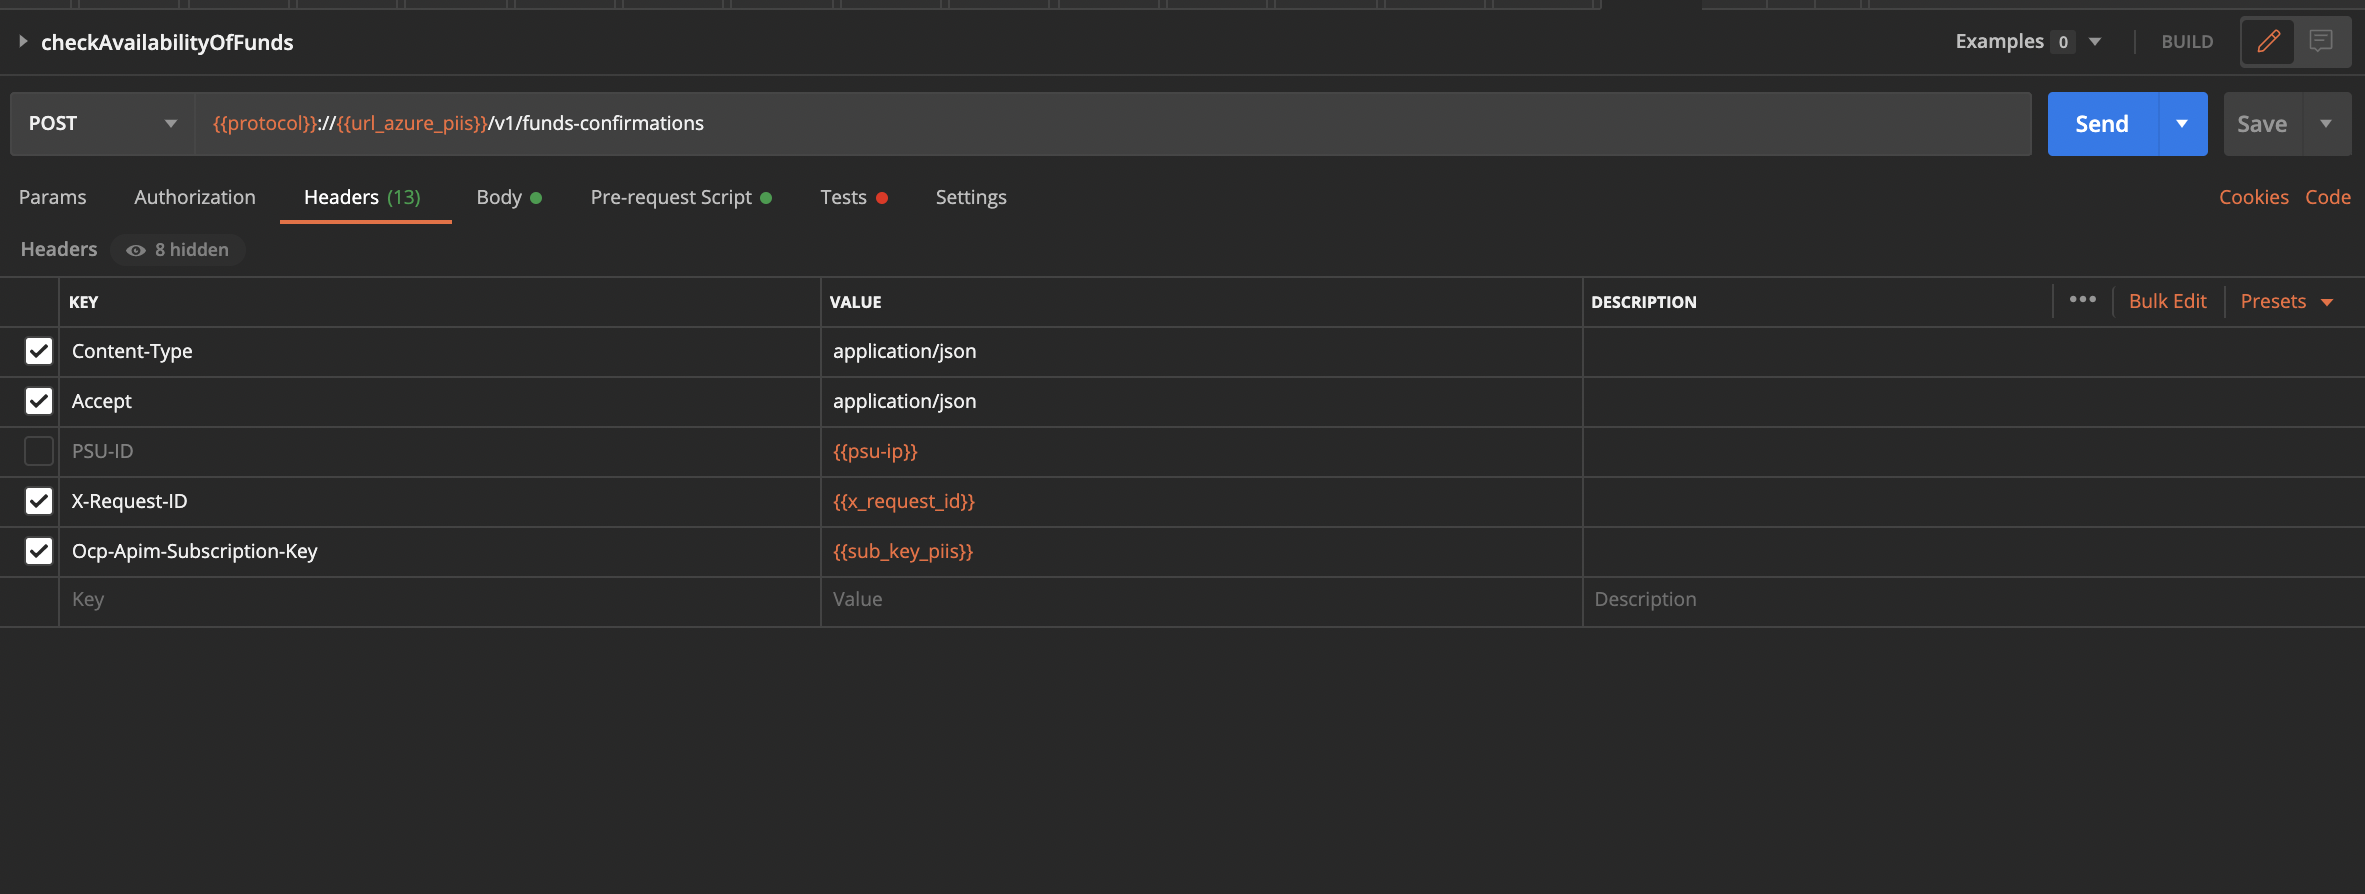Open the comments icon in top right
Image resolution: width=2365 pixels, height=894 pixels.
2321,42
